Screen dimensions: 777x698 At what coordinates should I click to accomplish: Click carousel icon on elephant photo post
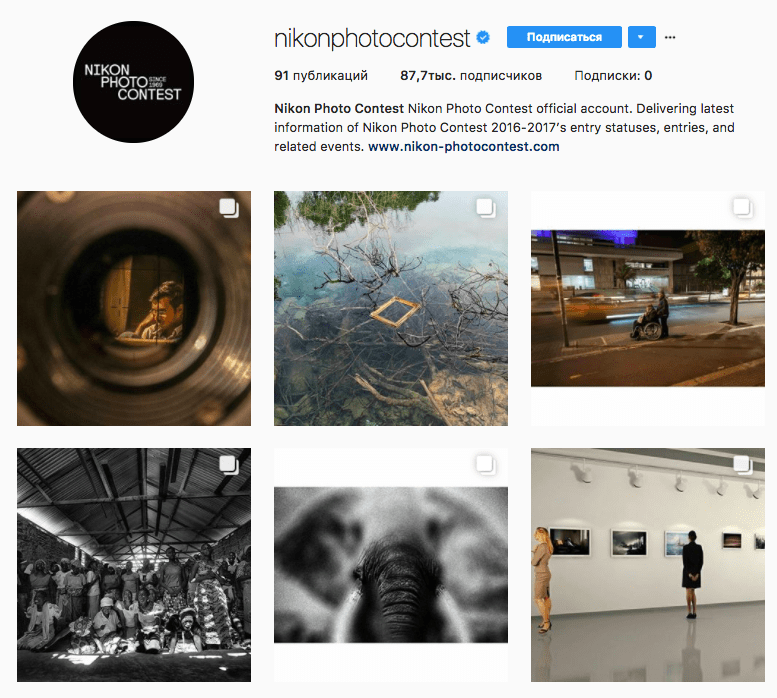tap(486, 466)
